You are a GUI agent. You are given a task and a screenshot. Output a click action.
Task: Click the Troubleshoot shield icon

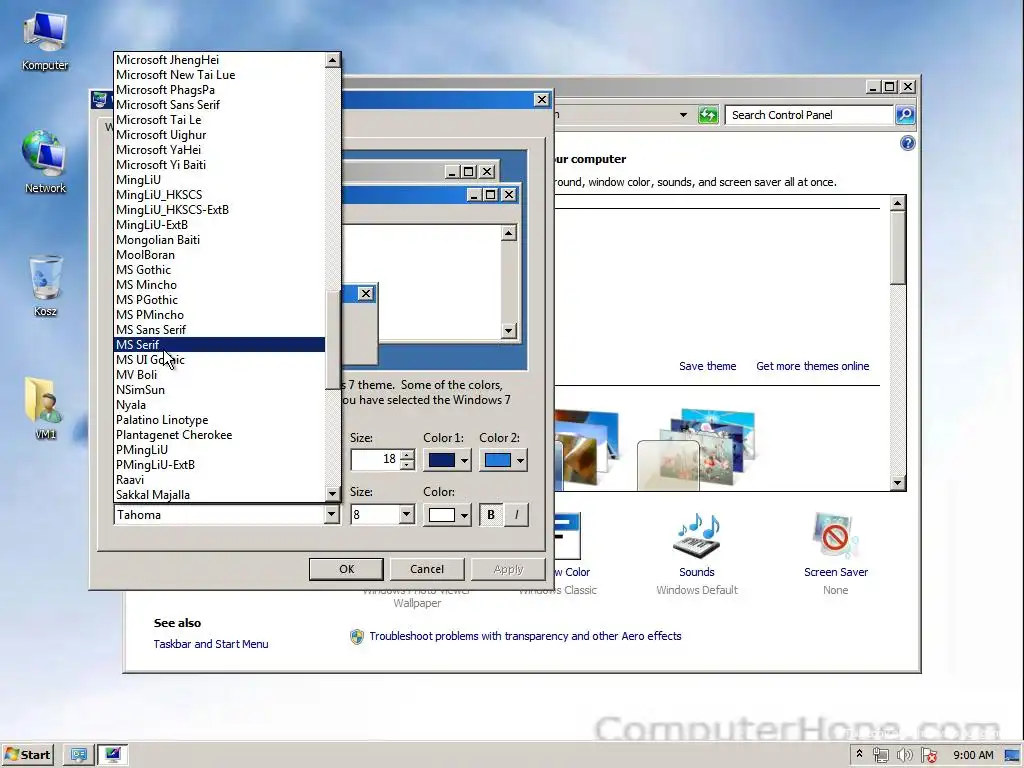(x=357, y=636)
